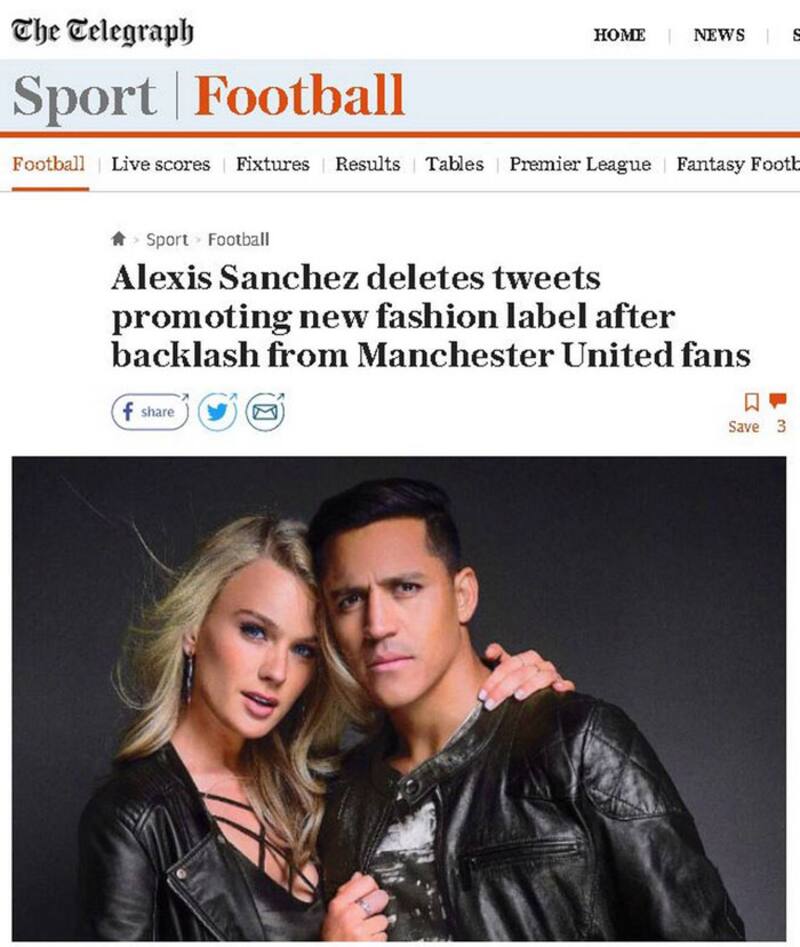Save the article with bookmark icon
Image resolution: width=800 pixels, height=947 pixels.
751,402
